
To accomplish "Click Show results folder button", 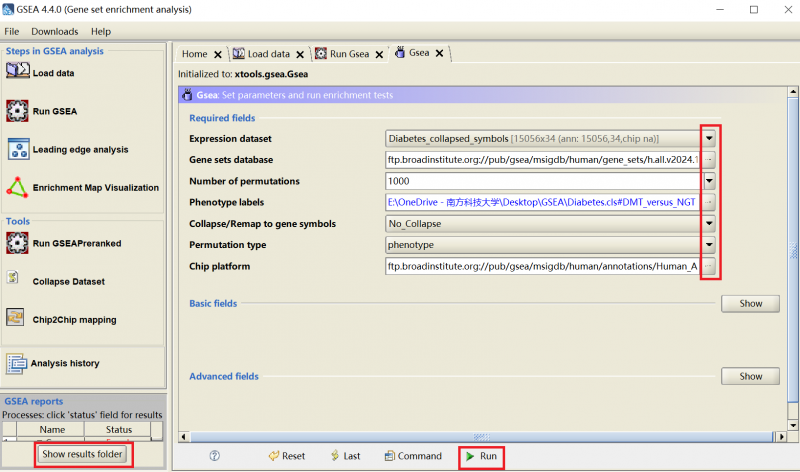I will click(83, 455).
